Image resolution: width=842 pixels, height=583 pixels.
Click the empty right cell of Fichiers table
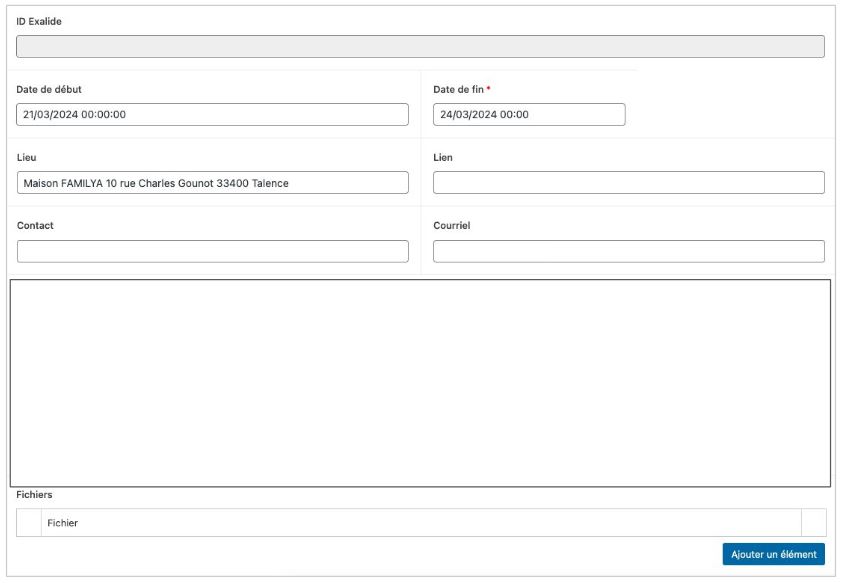click(813, 523)
